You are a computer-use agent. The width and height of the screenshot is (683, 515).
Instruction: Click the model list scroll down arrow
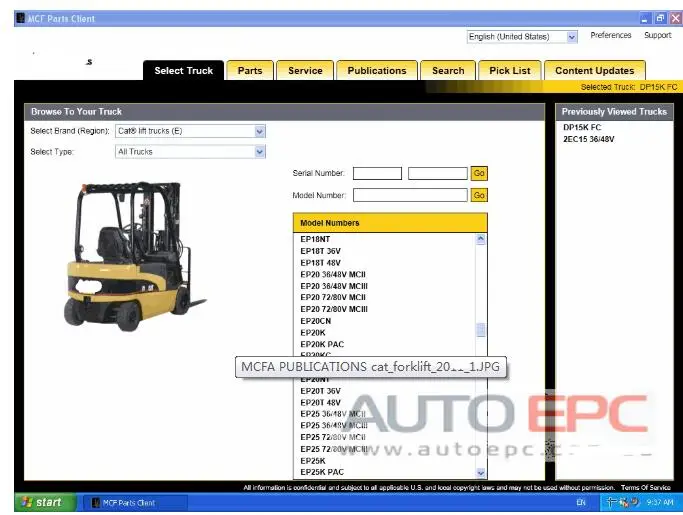(480, 473)
